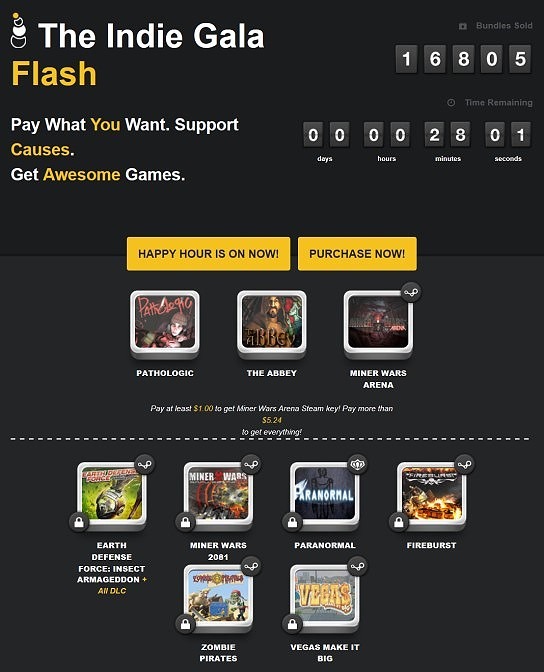Click the lock icon on Miner Wars 2081
Image resolution: width=544 pixels, height=672 pixels.
pos(185,522)
